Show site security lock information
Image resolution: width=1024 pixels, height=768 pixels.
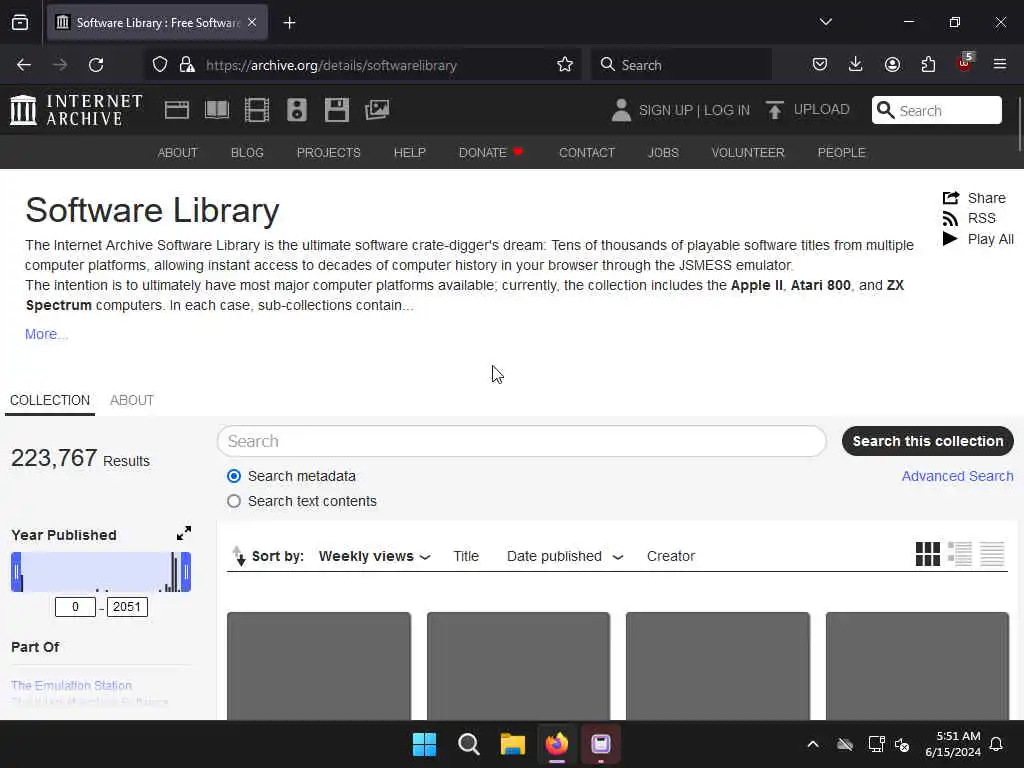coord(187,65)
